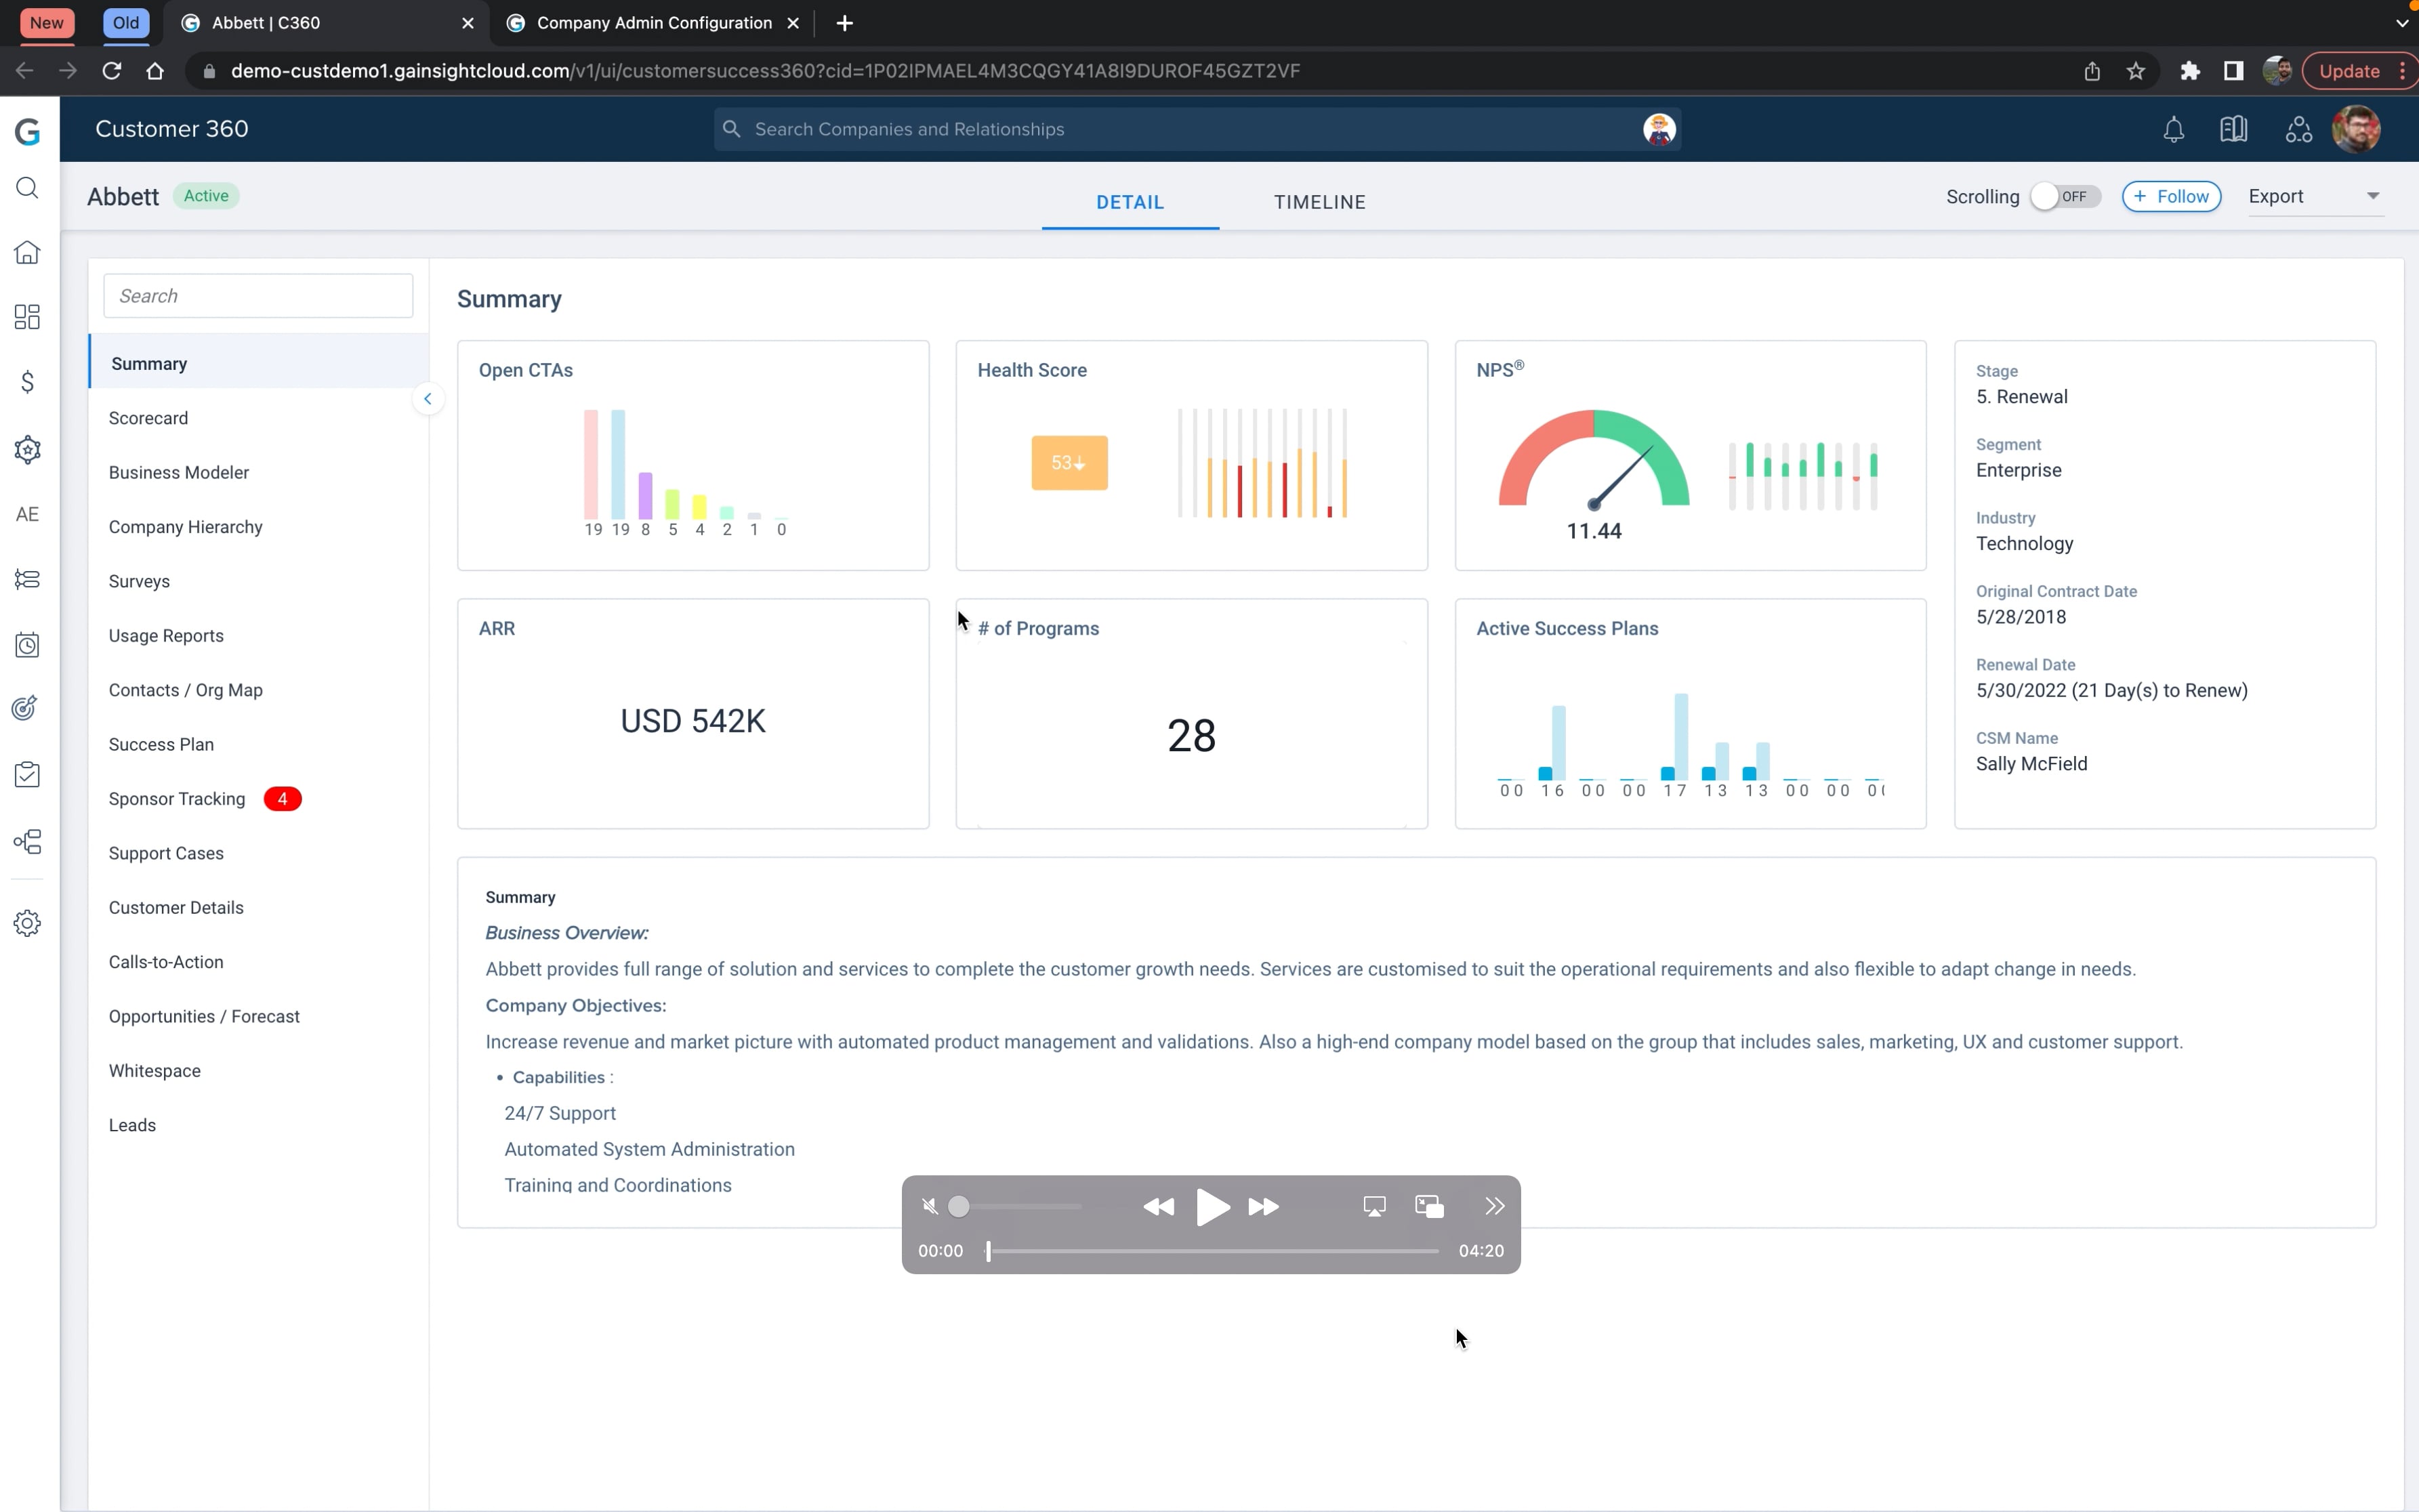The width and height of the screenshot is (2419, 1512).
Task: Select the home icon in left sidebar
Action: coord(27,252)
